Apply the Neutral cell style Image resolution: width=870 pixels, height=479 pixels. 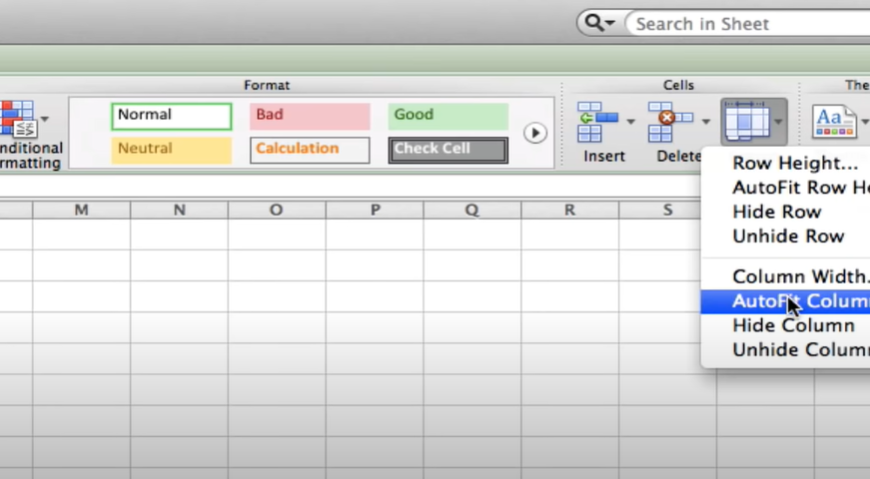(x=171, y=150)
